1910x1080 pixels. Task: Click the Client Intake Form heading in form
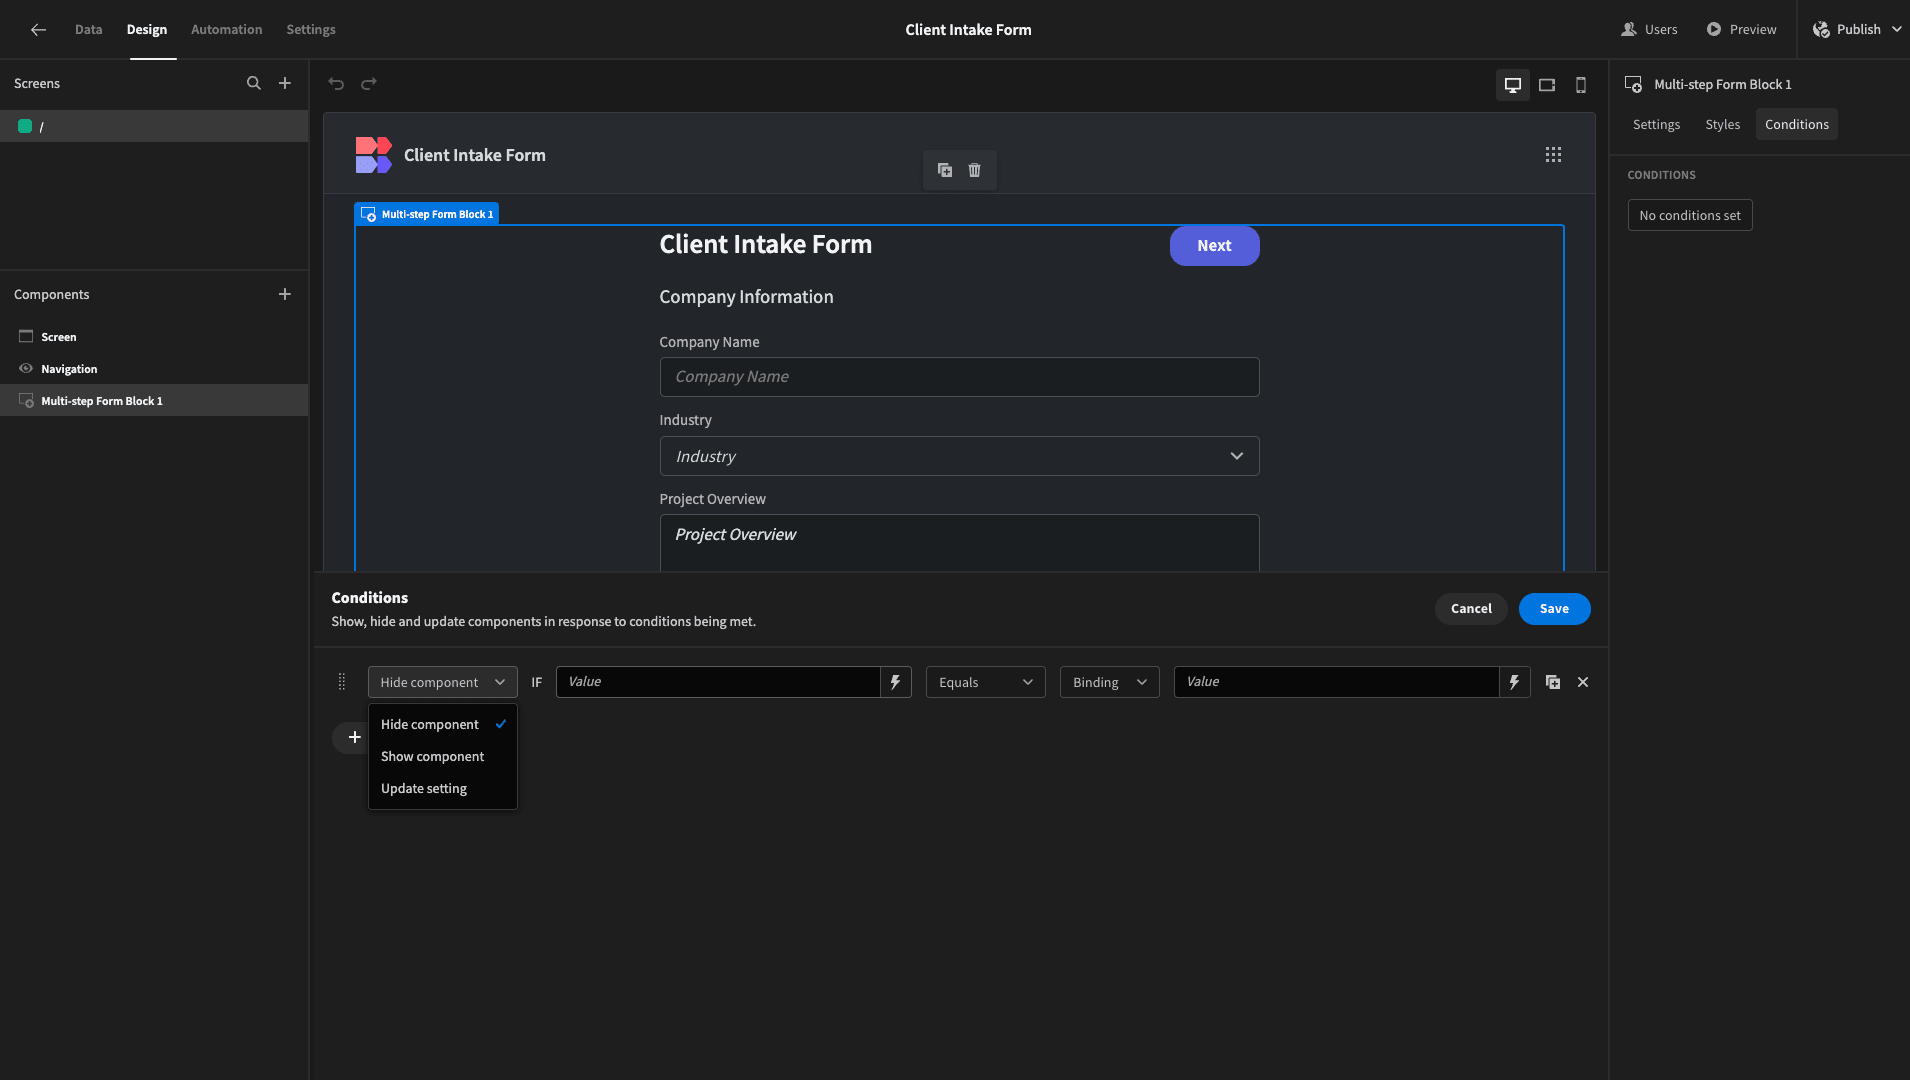[x=765, y=245]
